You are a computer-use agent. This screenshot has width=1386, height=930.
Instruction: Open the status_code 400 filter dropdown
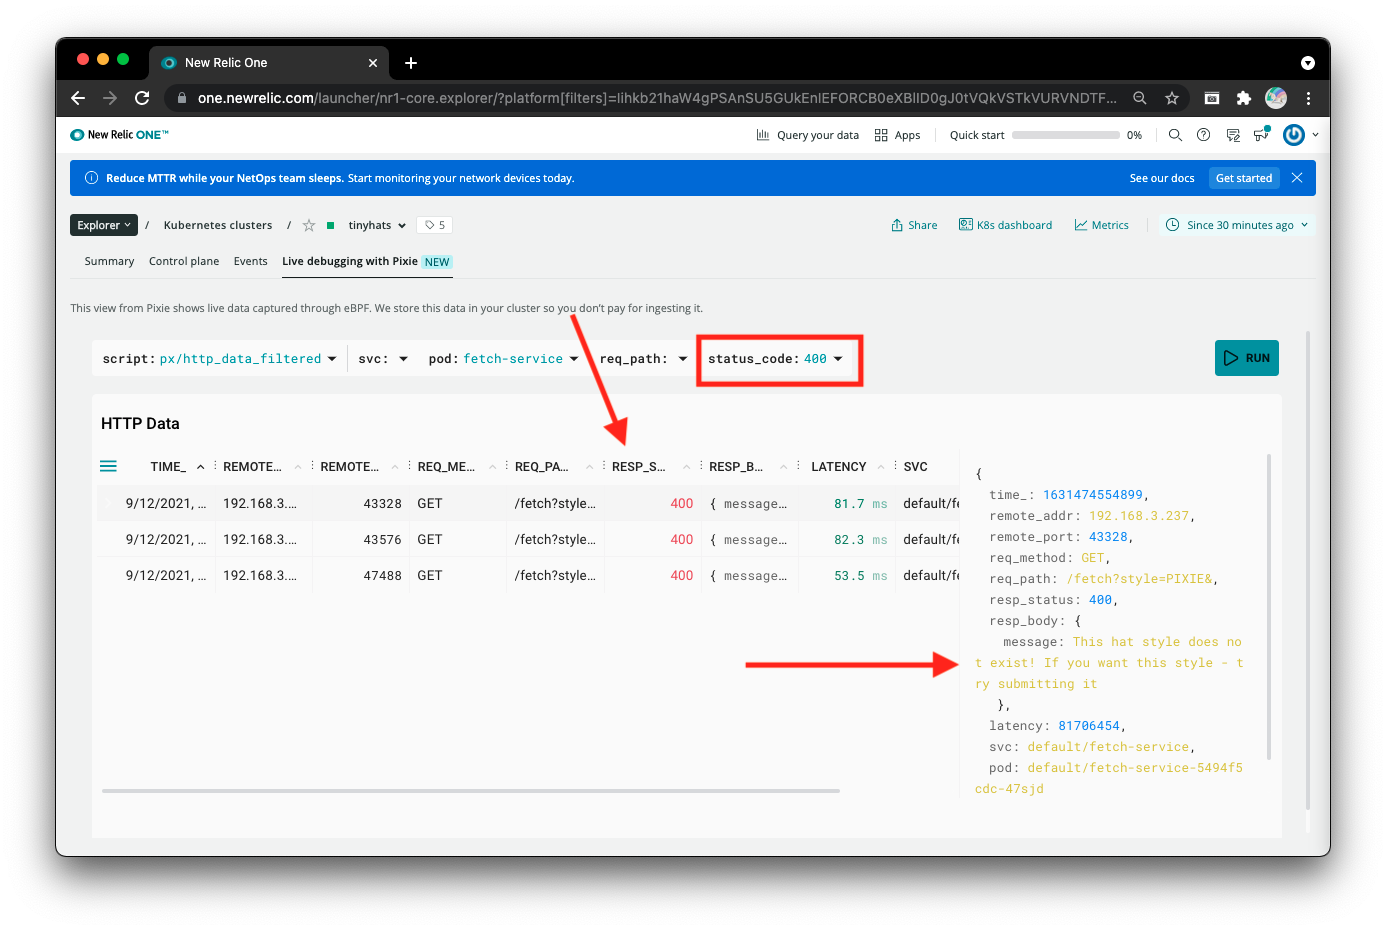point(838,359)
